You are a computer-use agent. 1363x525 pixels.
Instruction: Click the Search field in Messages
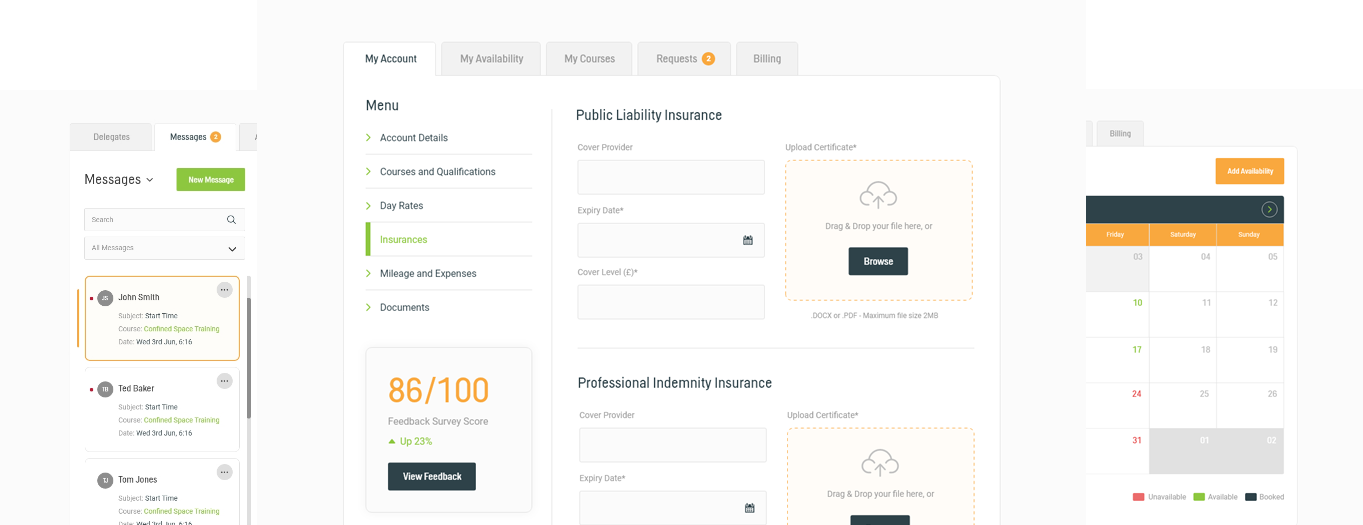[164, 220]
